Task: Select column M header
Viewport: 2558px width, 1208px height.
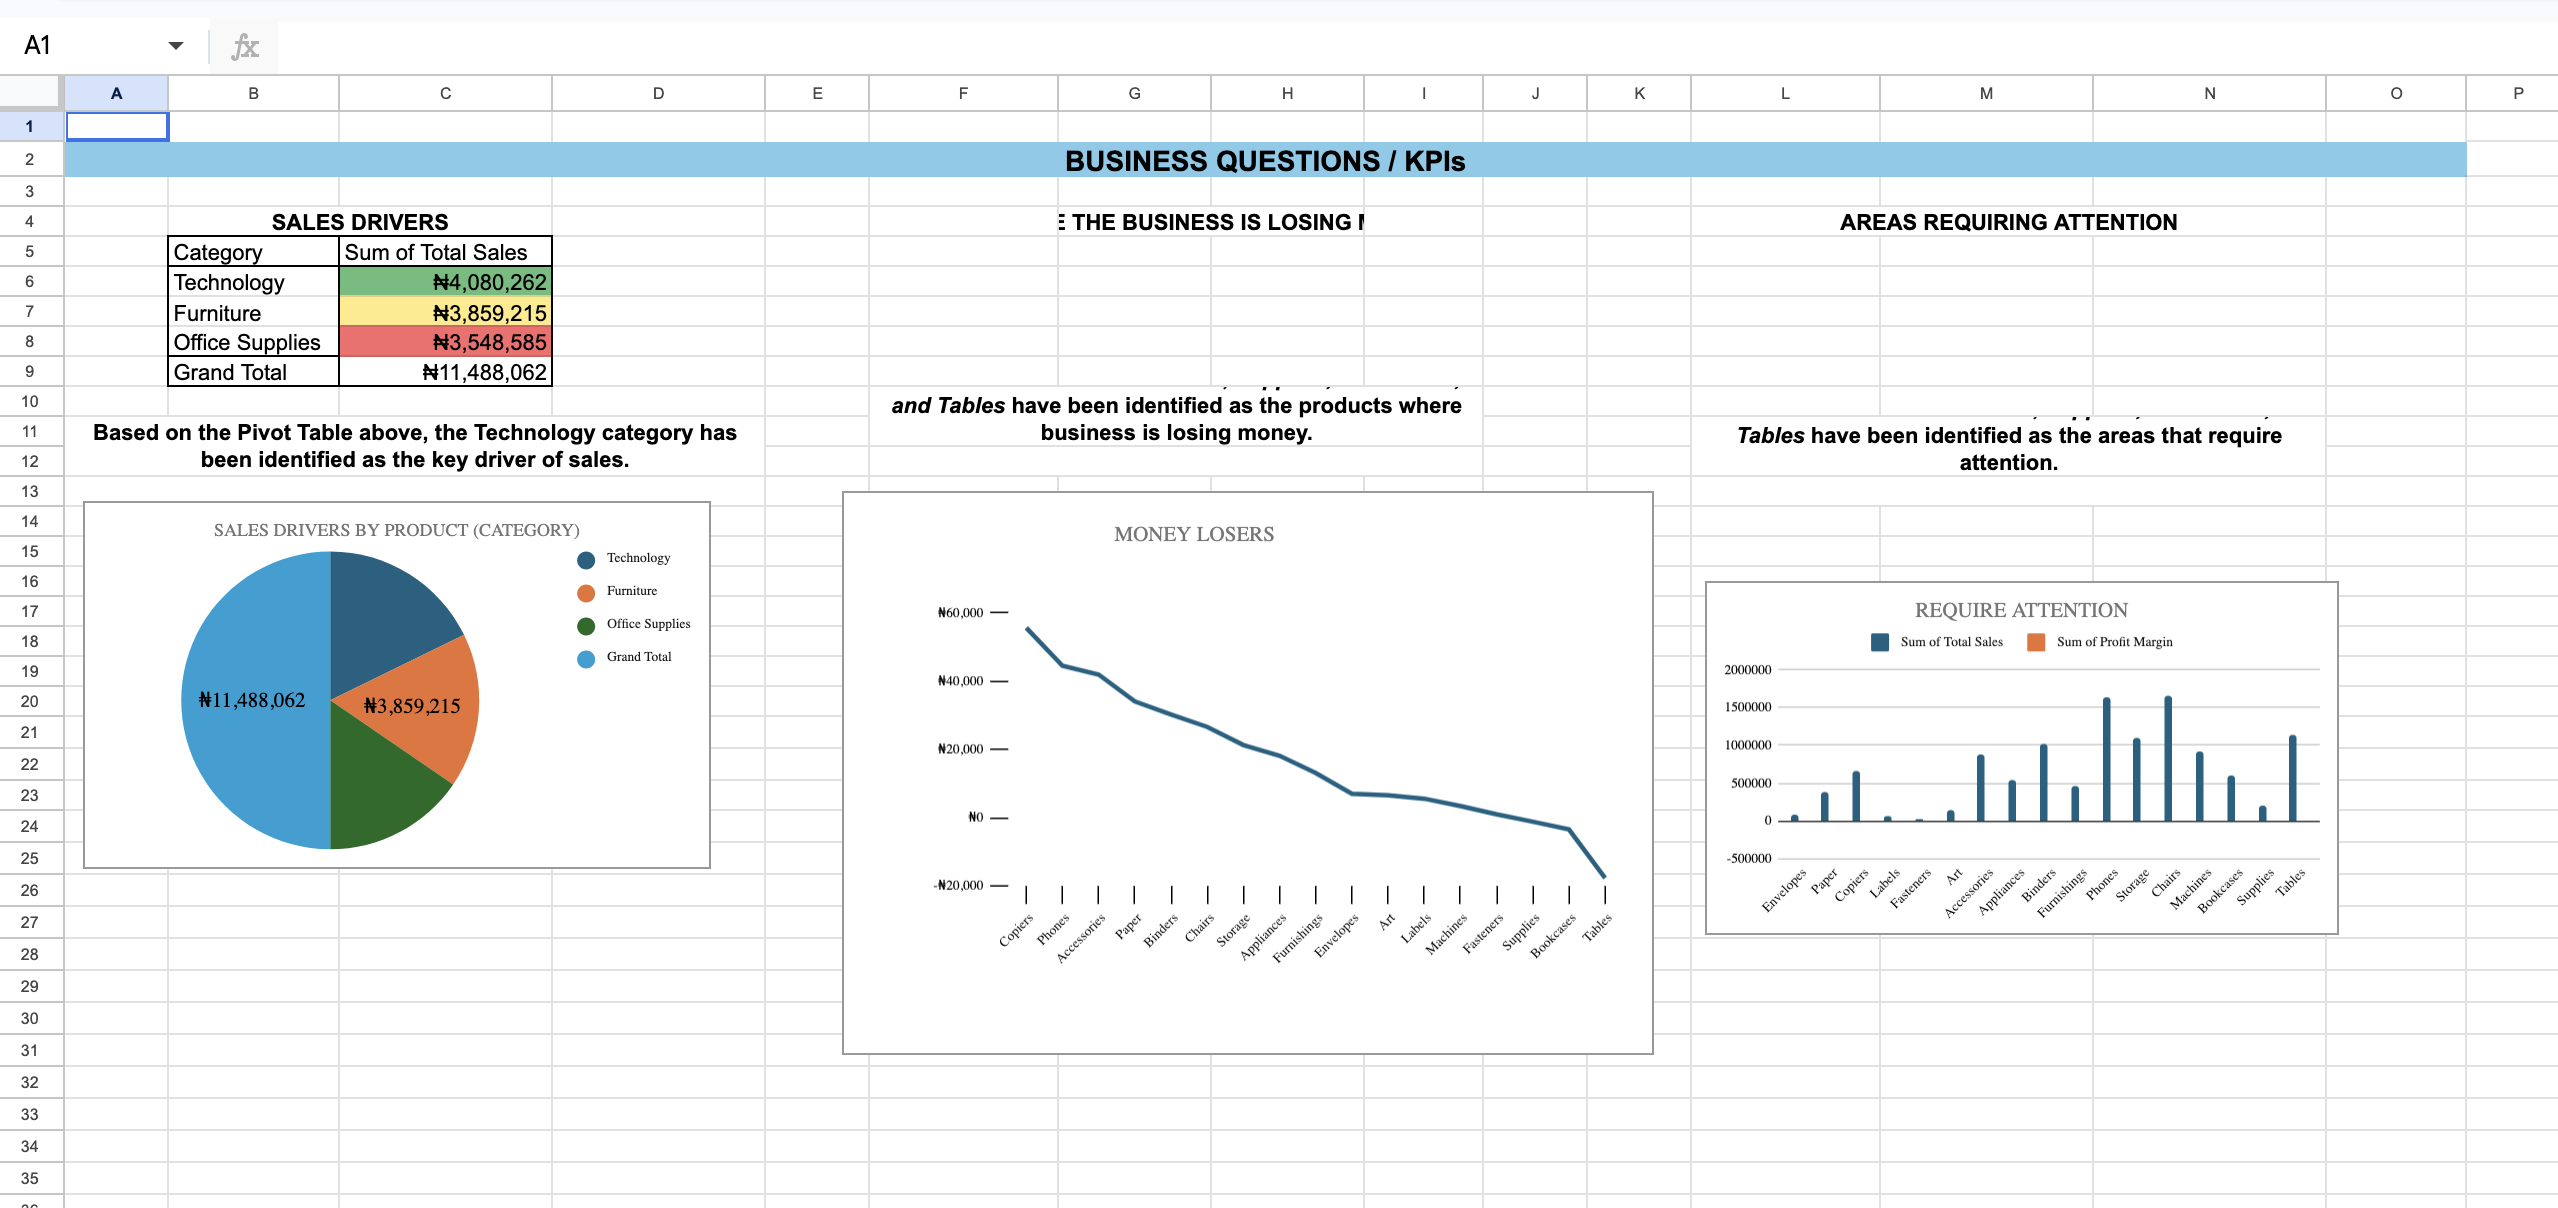Action: [x=1986, y=93]
